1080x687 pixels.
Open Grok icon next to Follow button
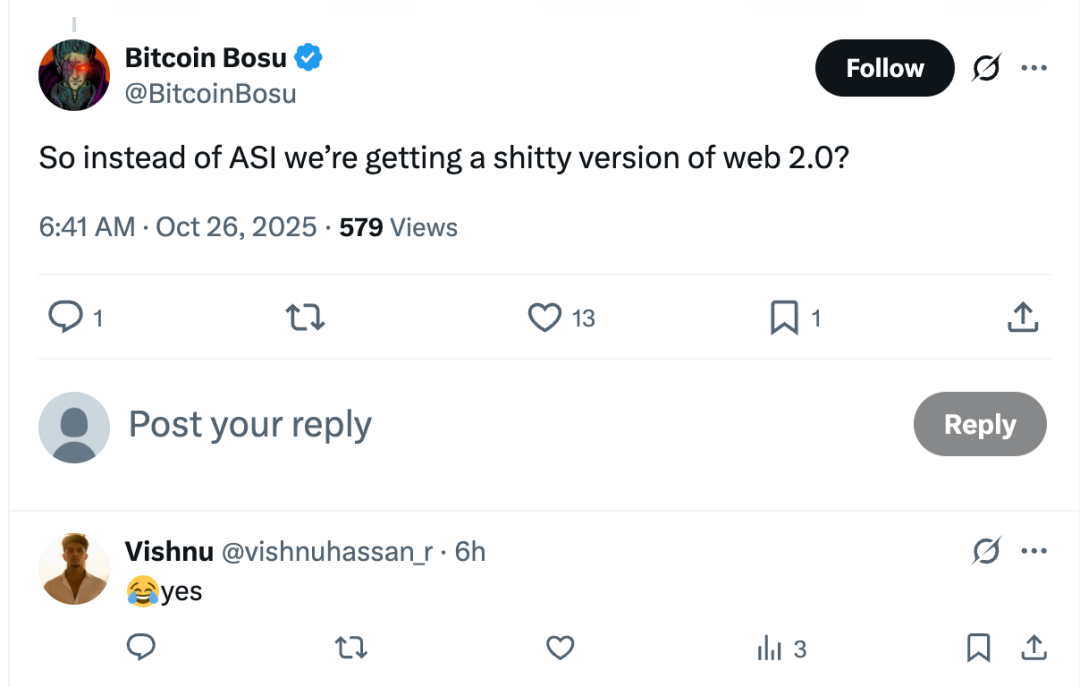tap(987, 68)
